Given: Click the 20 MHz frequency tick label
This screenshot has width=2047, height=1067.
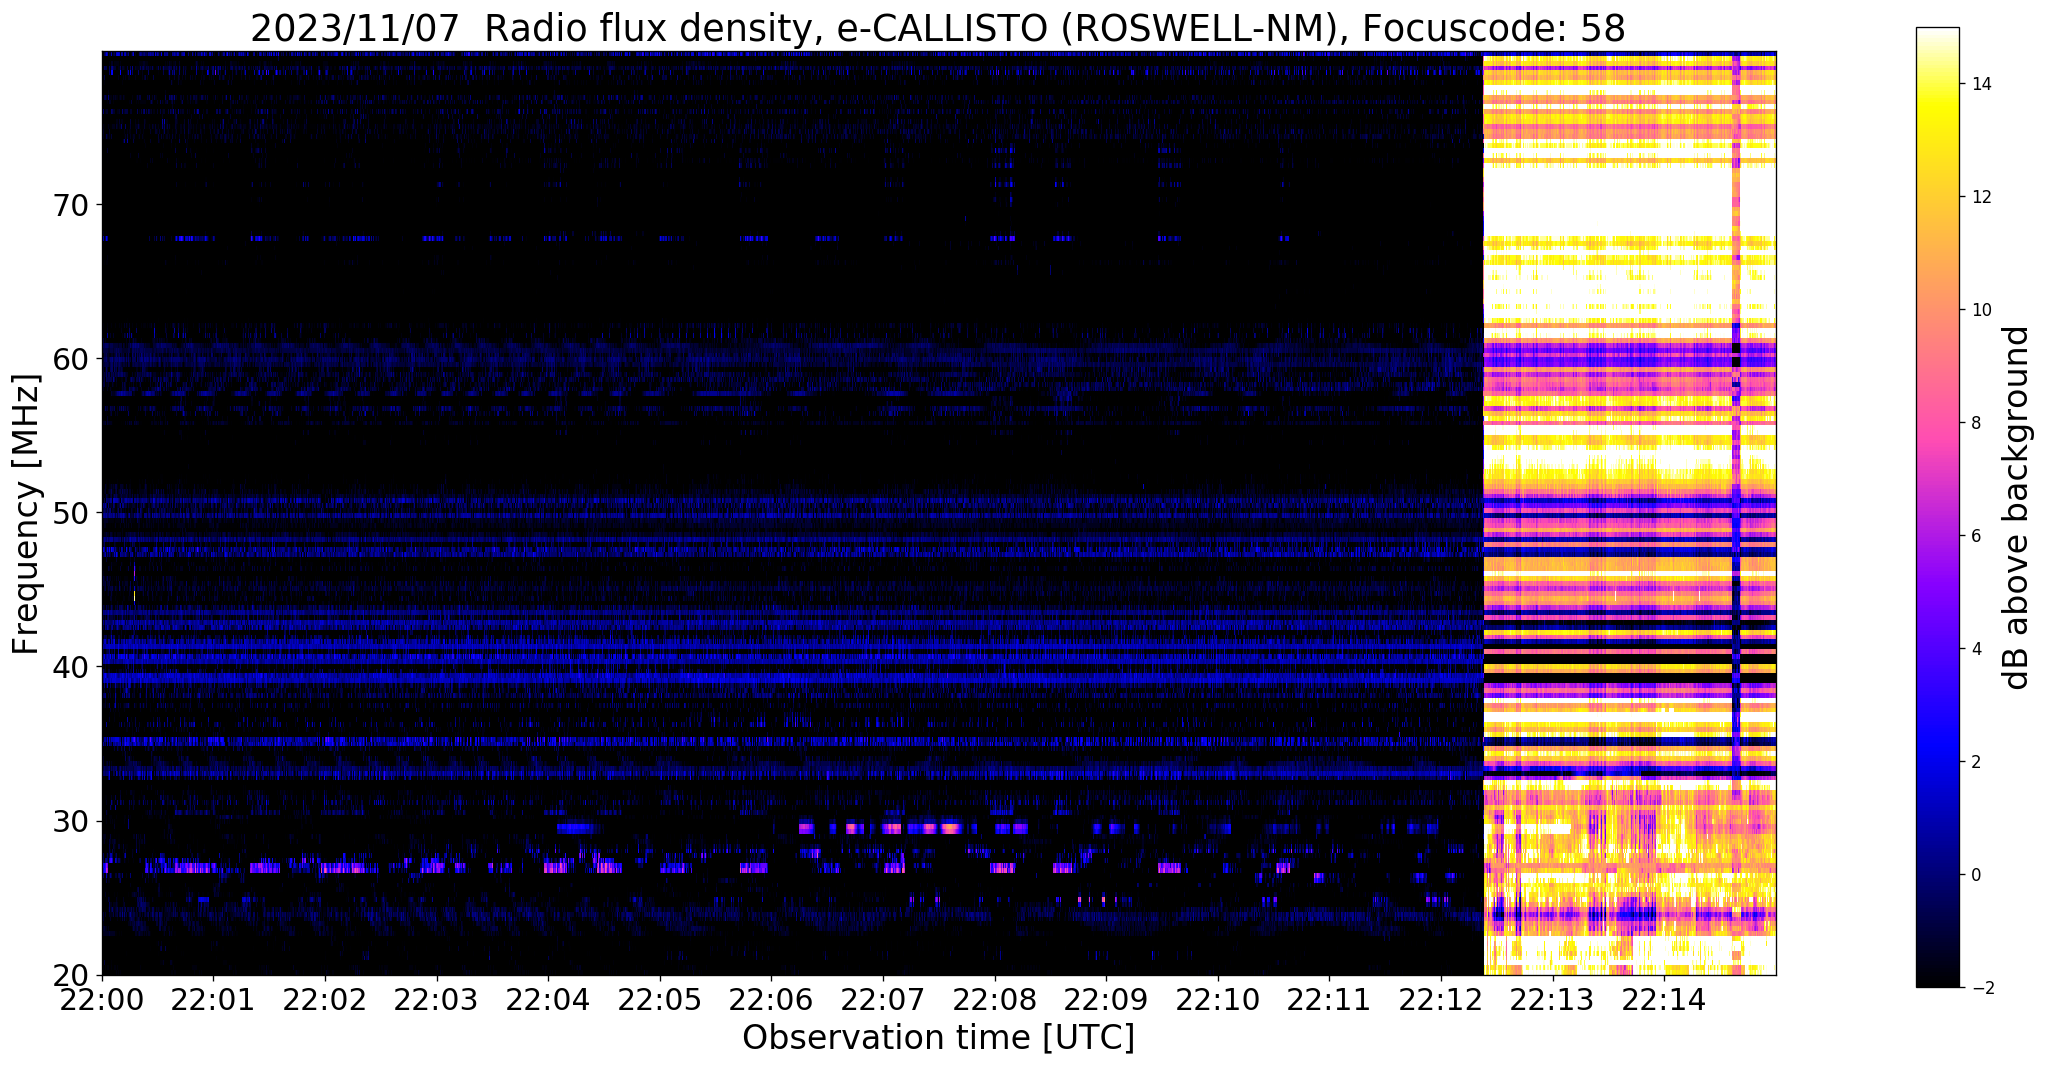Looking at the screenshot, I should [x=70, y=975].
